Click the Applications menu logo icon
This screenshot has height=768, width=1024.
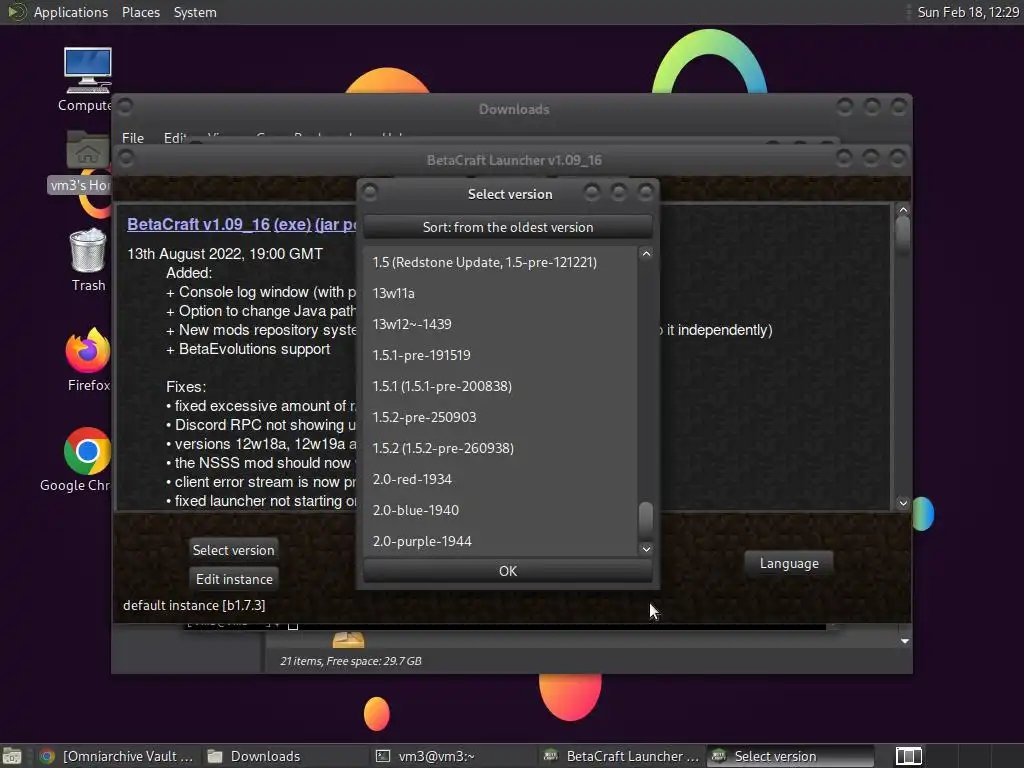(x=16, y=12)
